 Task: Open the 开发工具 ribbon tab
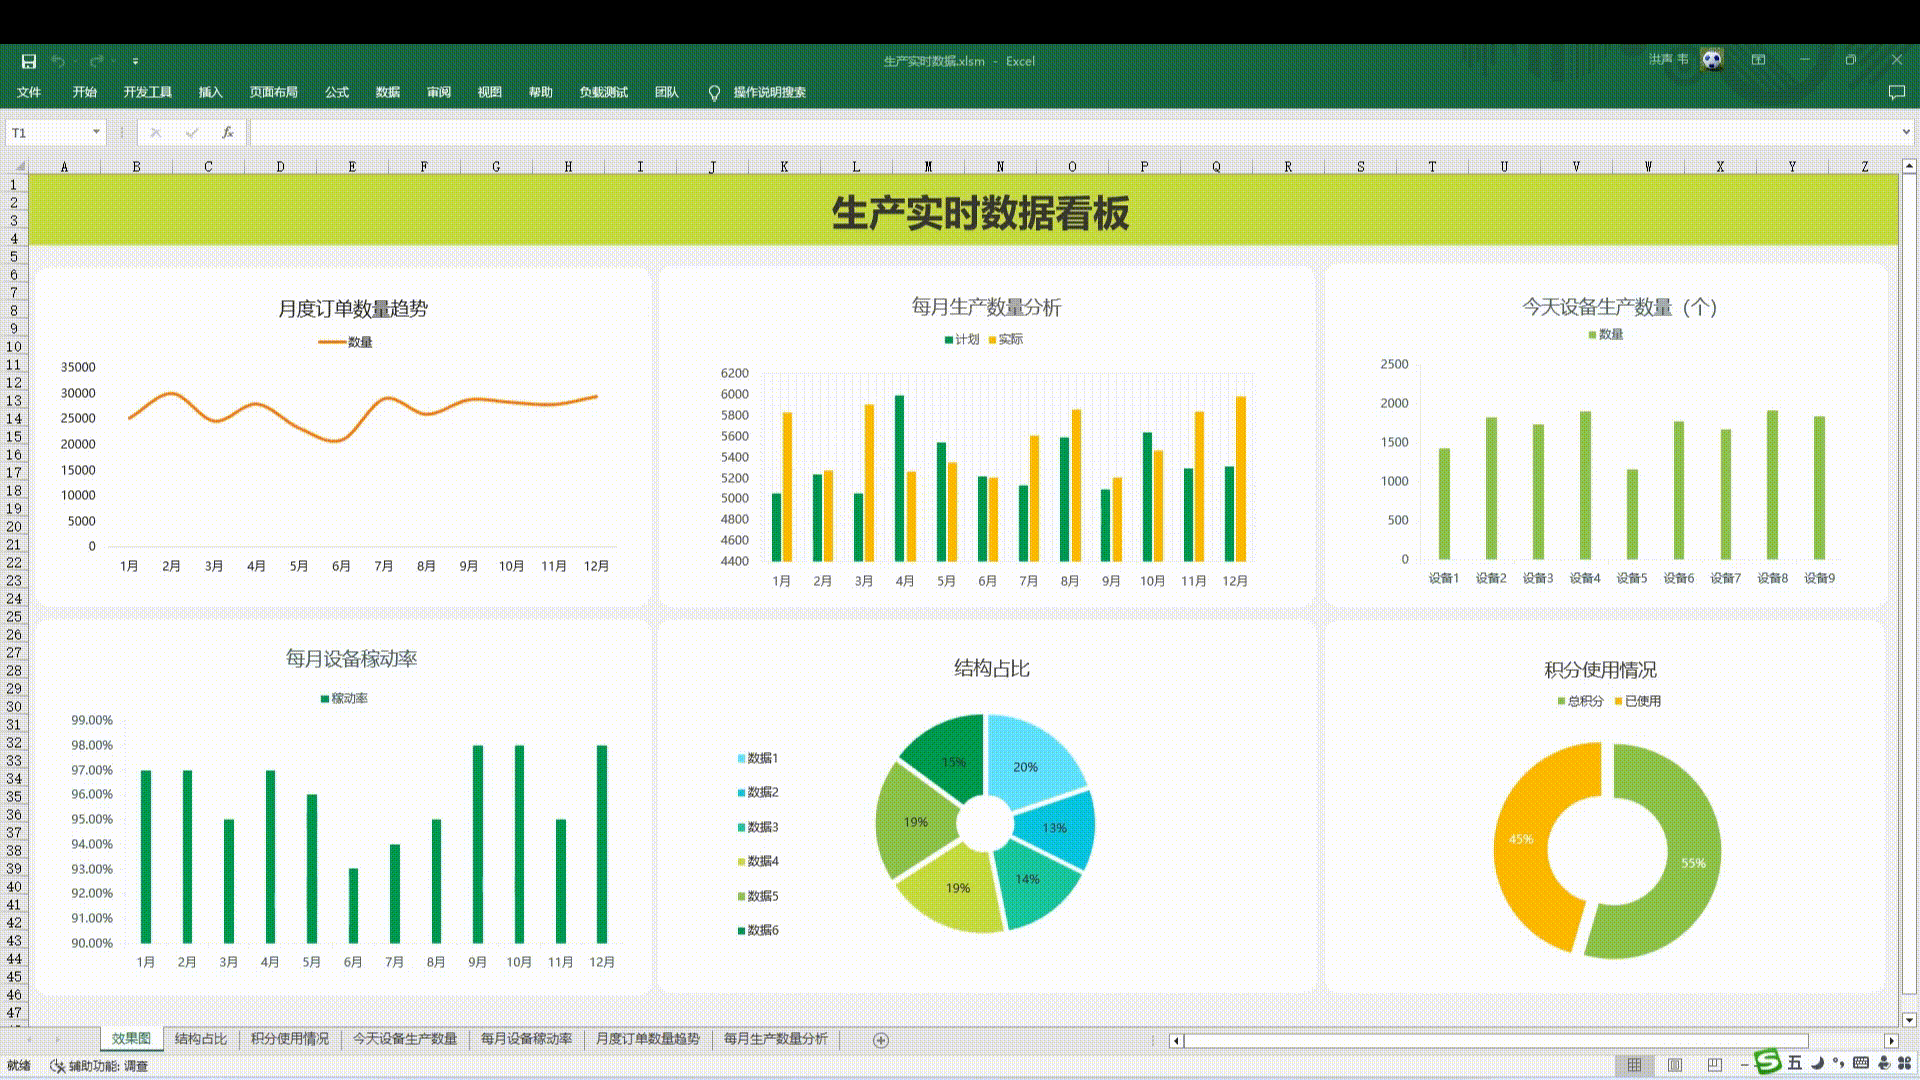pyautogui.click(x=147, y=92)
